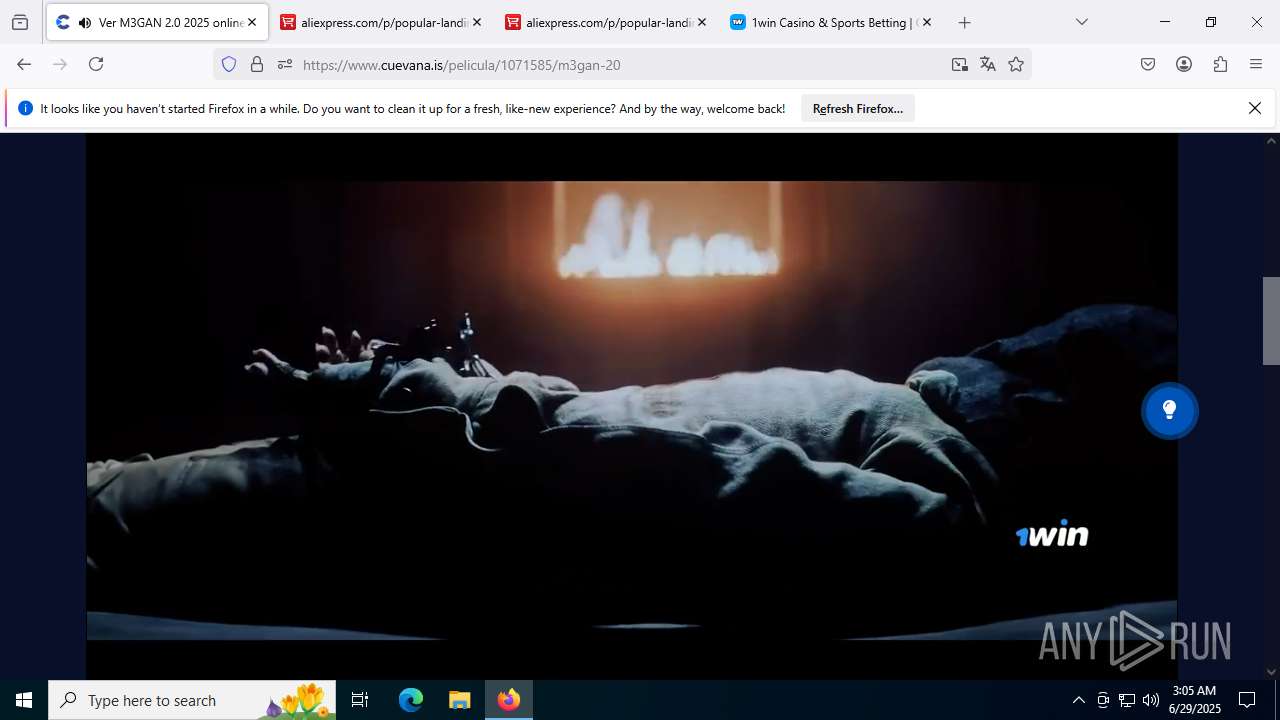Toggle lights with the lightbulb button
This screenshot has height=720, width=1280.
(x=1170, y=410)
